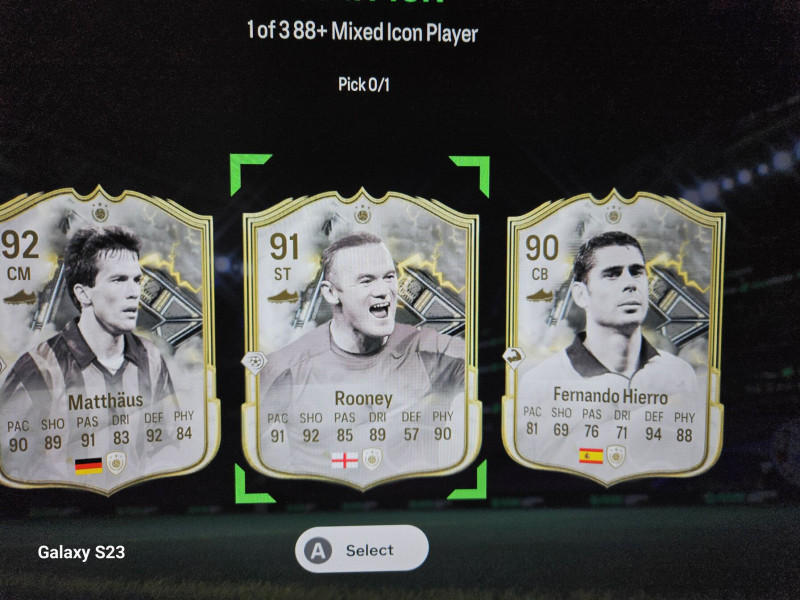Click the playstyle badge on Hierro card's left edge
The width and height of the screenshot is (800, 600).
click(513, 358)
